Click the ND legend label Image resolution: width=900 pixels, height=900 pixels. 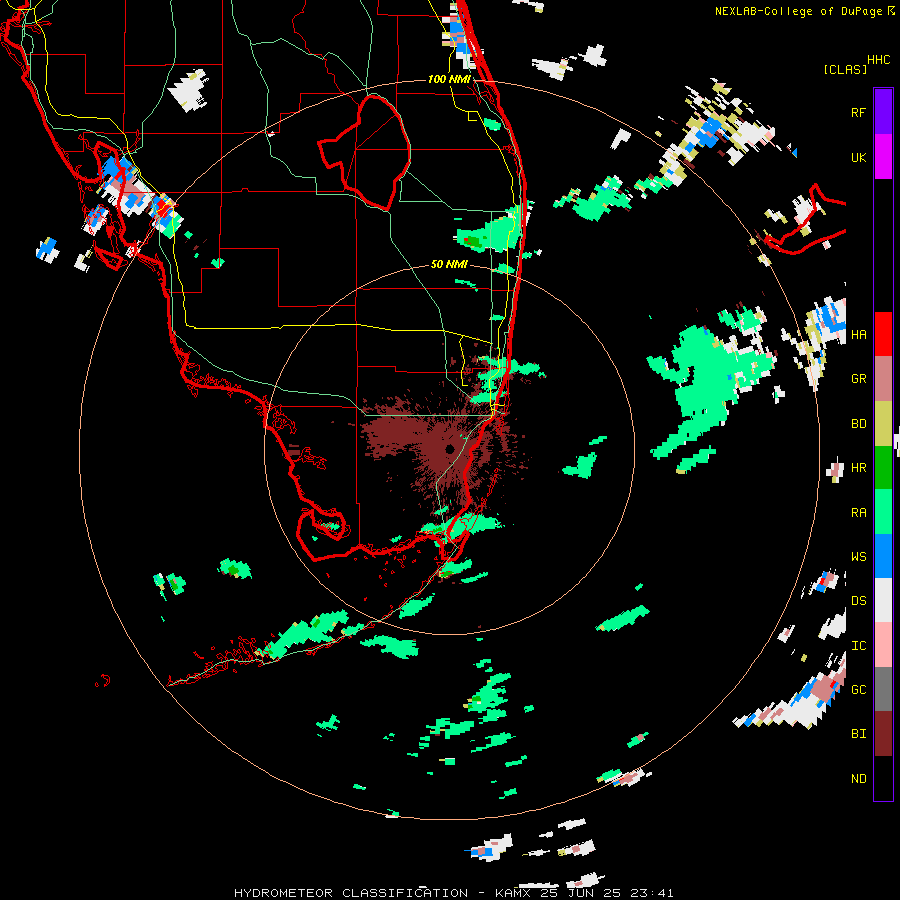coord(858,779)
